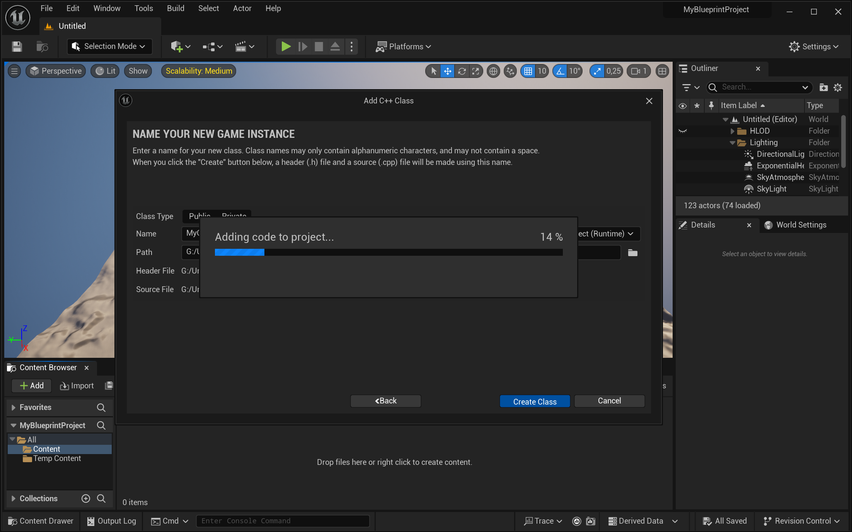Select the Rotate tool in viewport
The height and width of the screenshot is (532, 852).
tap(461, 71)
